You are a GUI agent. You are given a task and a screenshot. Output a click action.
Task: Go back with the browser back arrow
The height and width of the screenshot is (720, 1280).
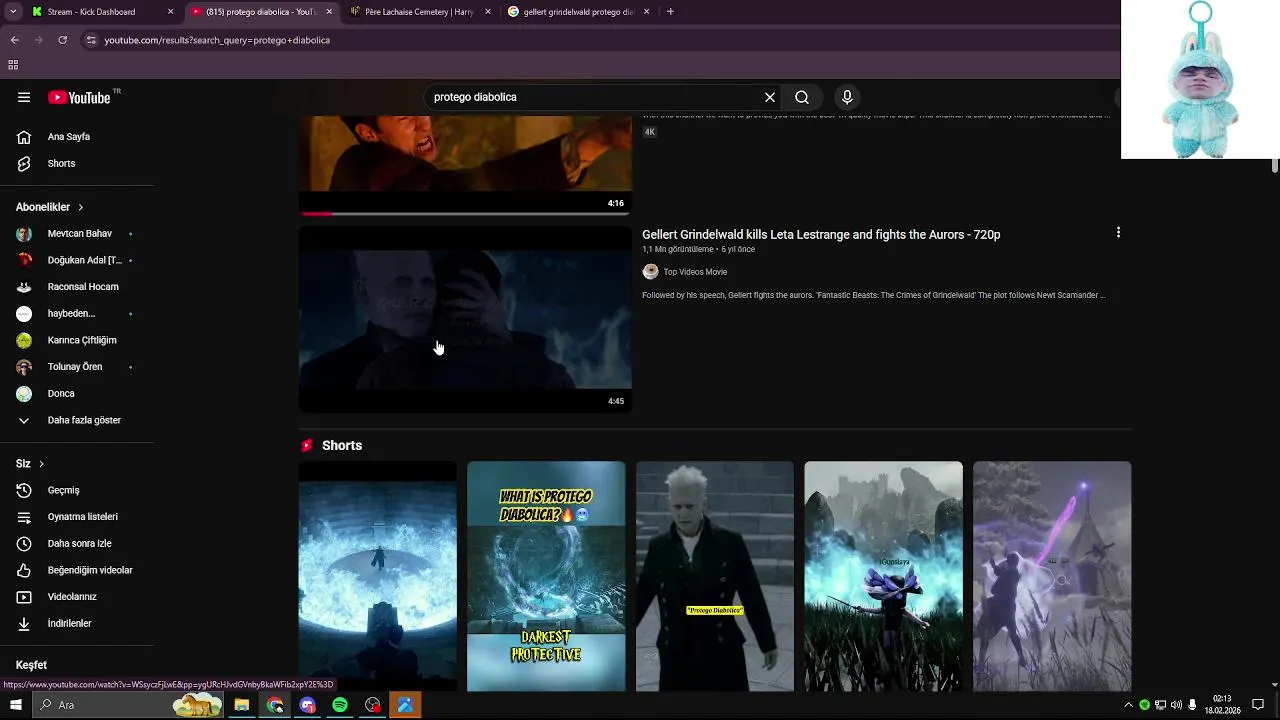click(x=15, y=40)
